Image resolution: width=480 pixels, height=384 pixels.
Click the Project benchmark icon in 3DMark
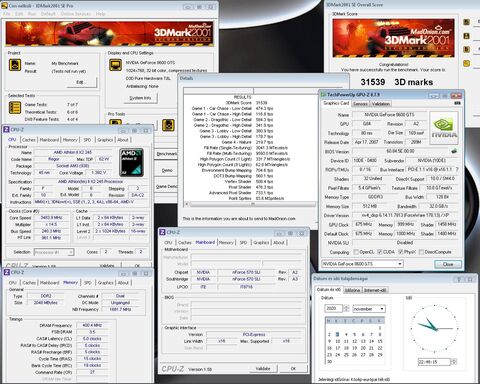point(15,65)
